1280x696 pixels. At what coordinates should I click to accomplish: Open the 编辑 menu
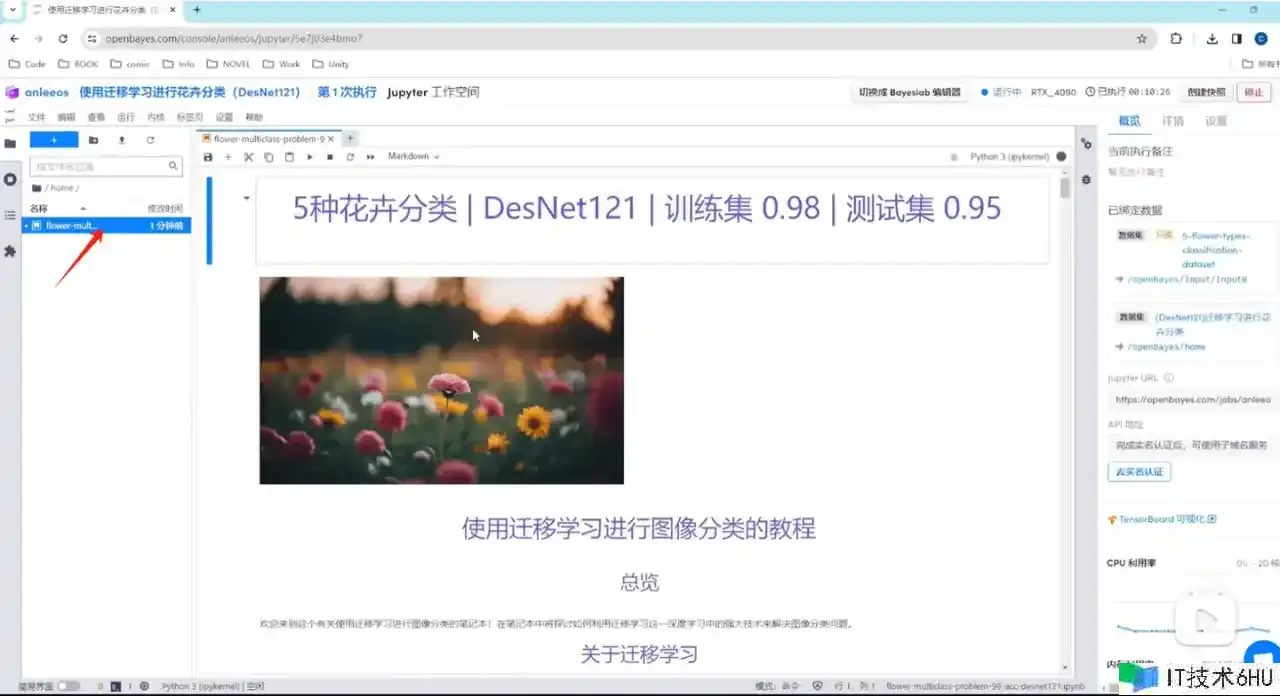click(66, 117)
